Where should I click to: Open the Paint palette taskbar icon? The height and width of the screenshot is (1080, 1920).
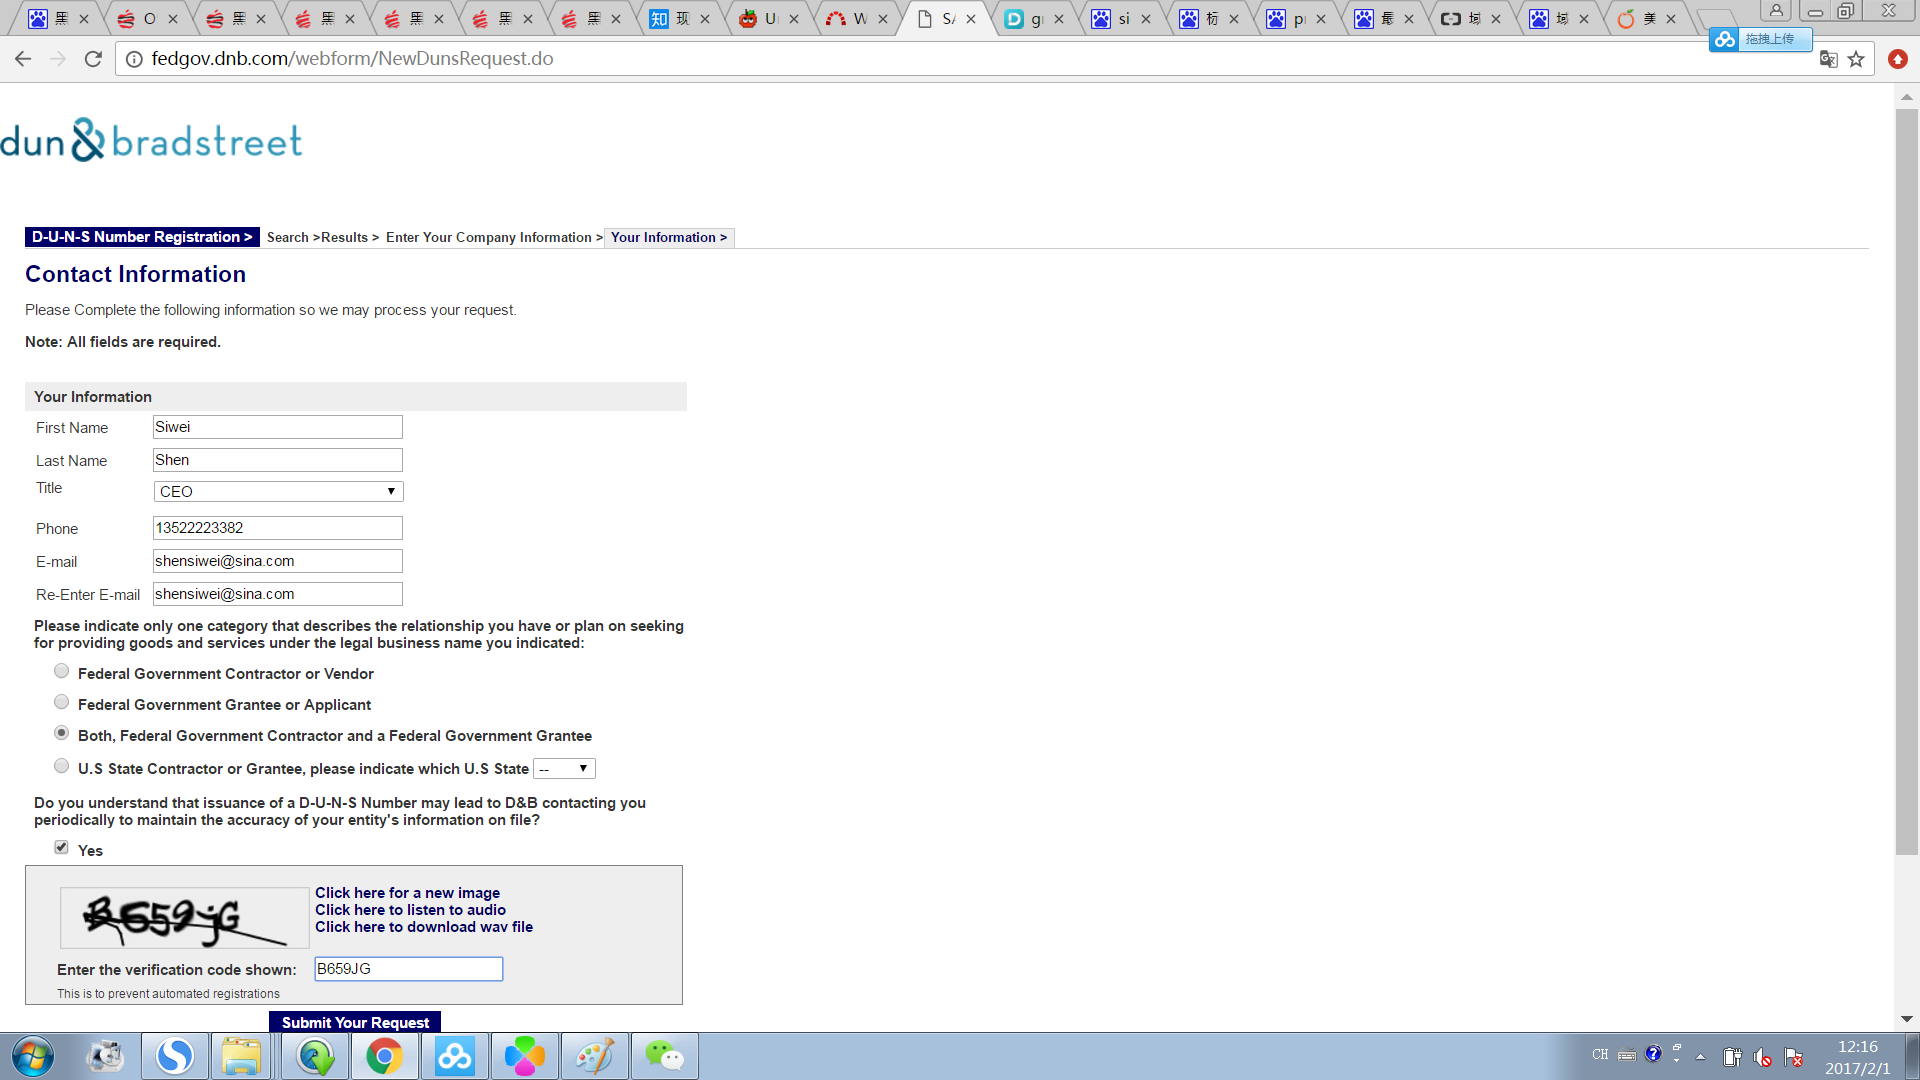[x=594, y=1056]
